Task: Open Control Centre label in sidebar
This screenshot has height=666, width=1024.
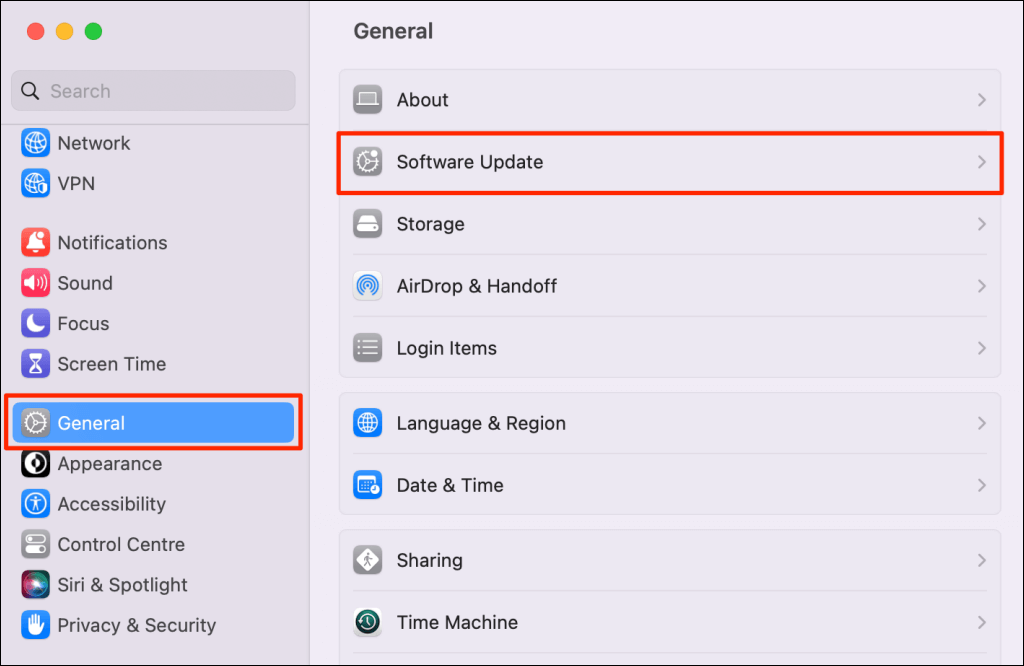Action: [x=121, y=545]
